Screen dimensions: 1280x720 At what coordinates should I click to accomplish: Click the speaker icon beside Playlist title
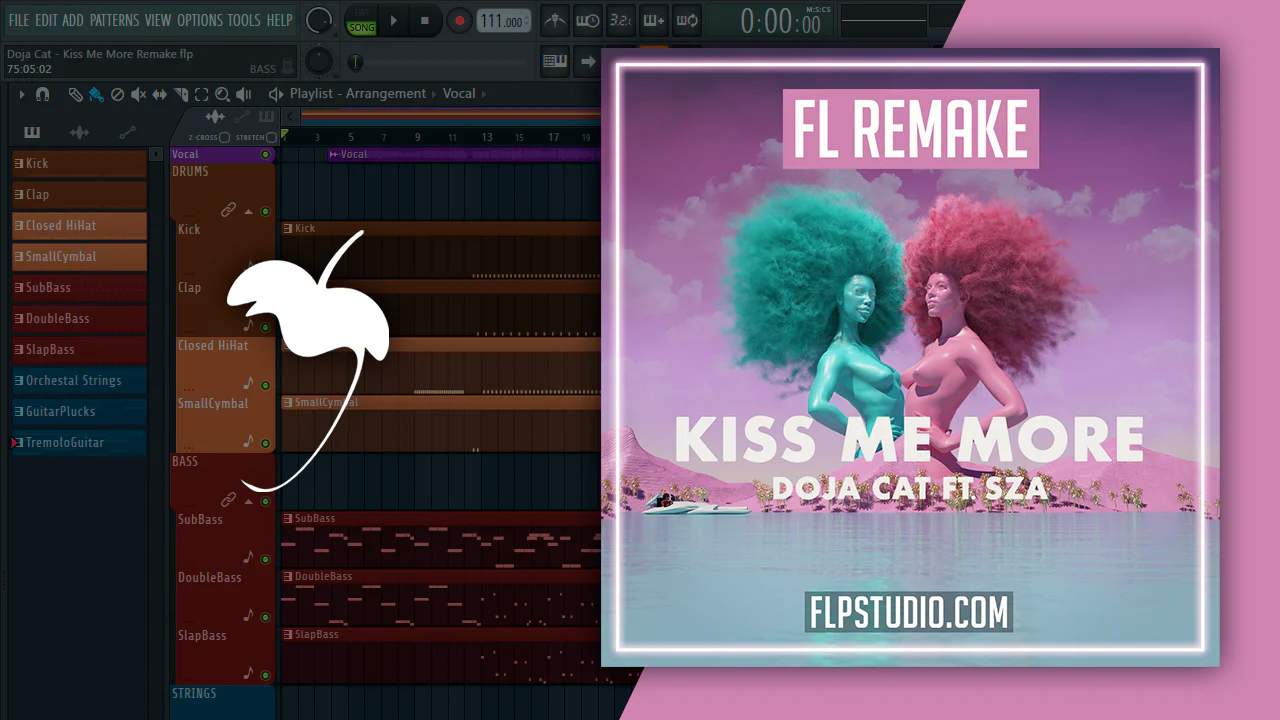(x=276, y=94)
